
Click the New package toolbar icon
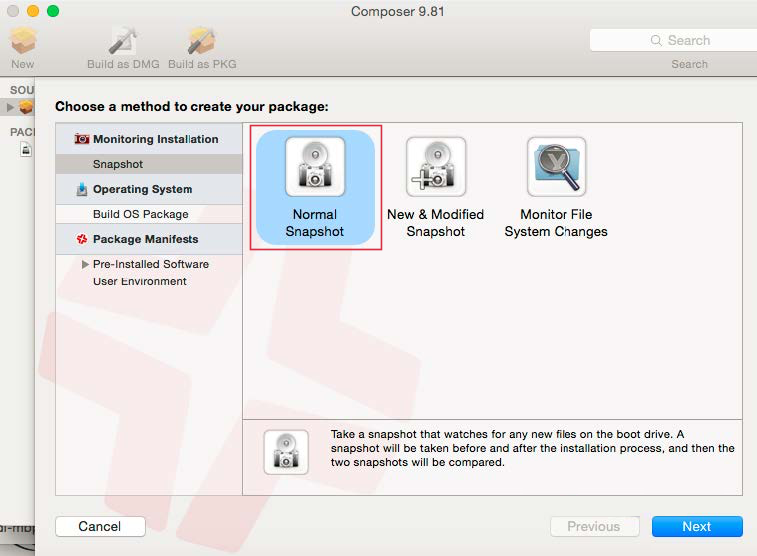click(x=23, y=41)
